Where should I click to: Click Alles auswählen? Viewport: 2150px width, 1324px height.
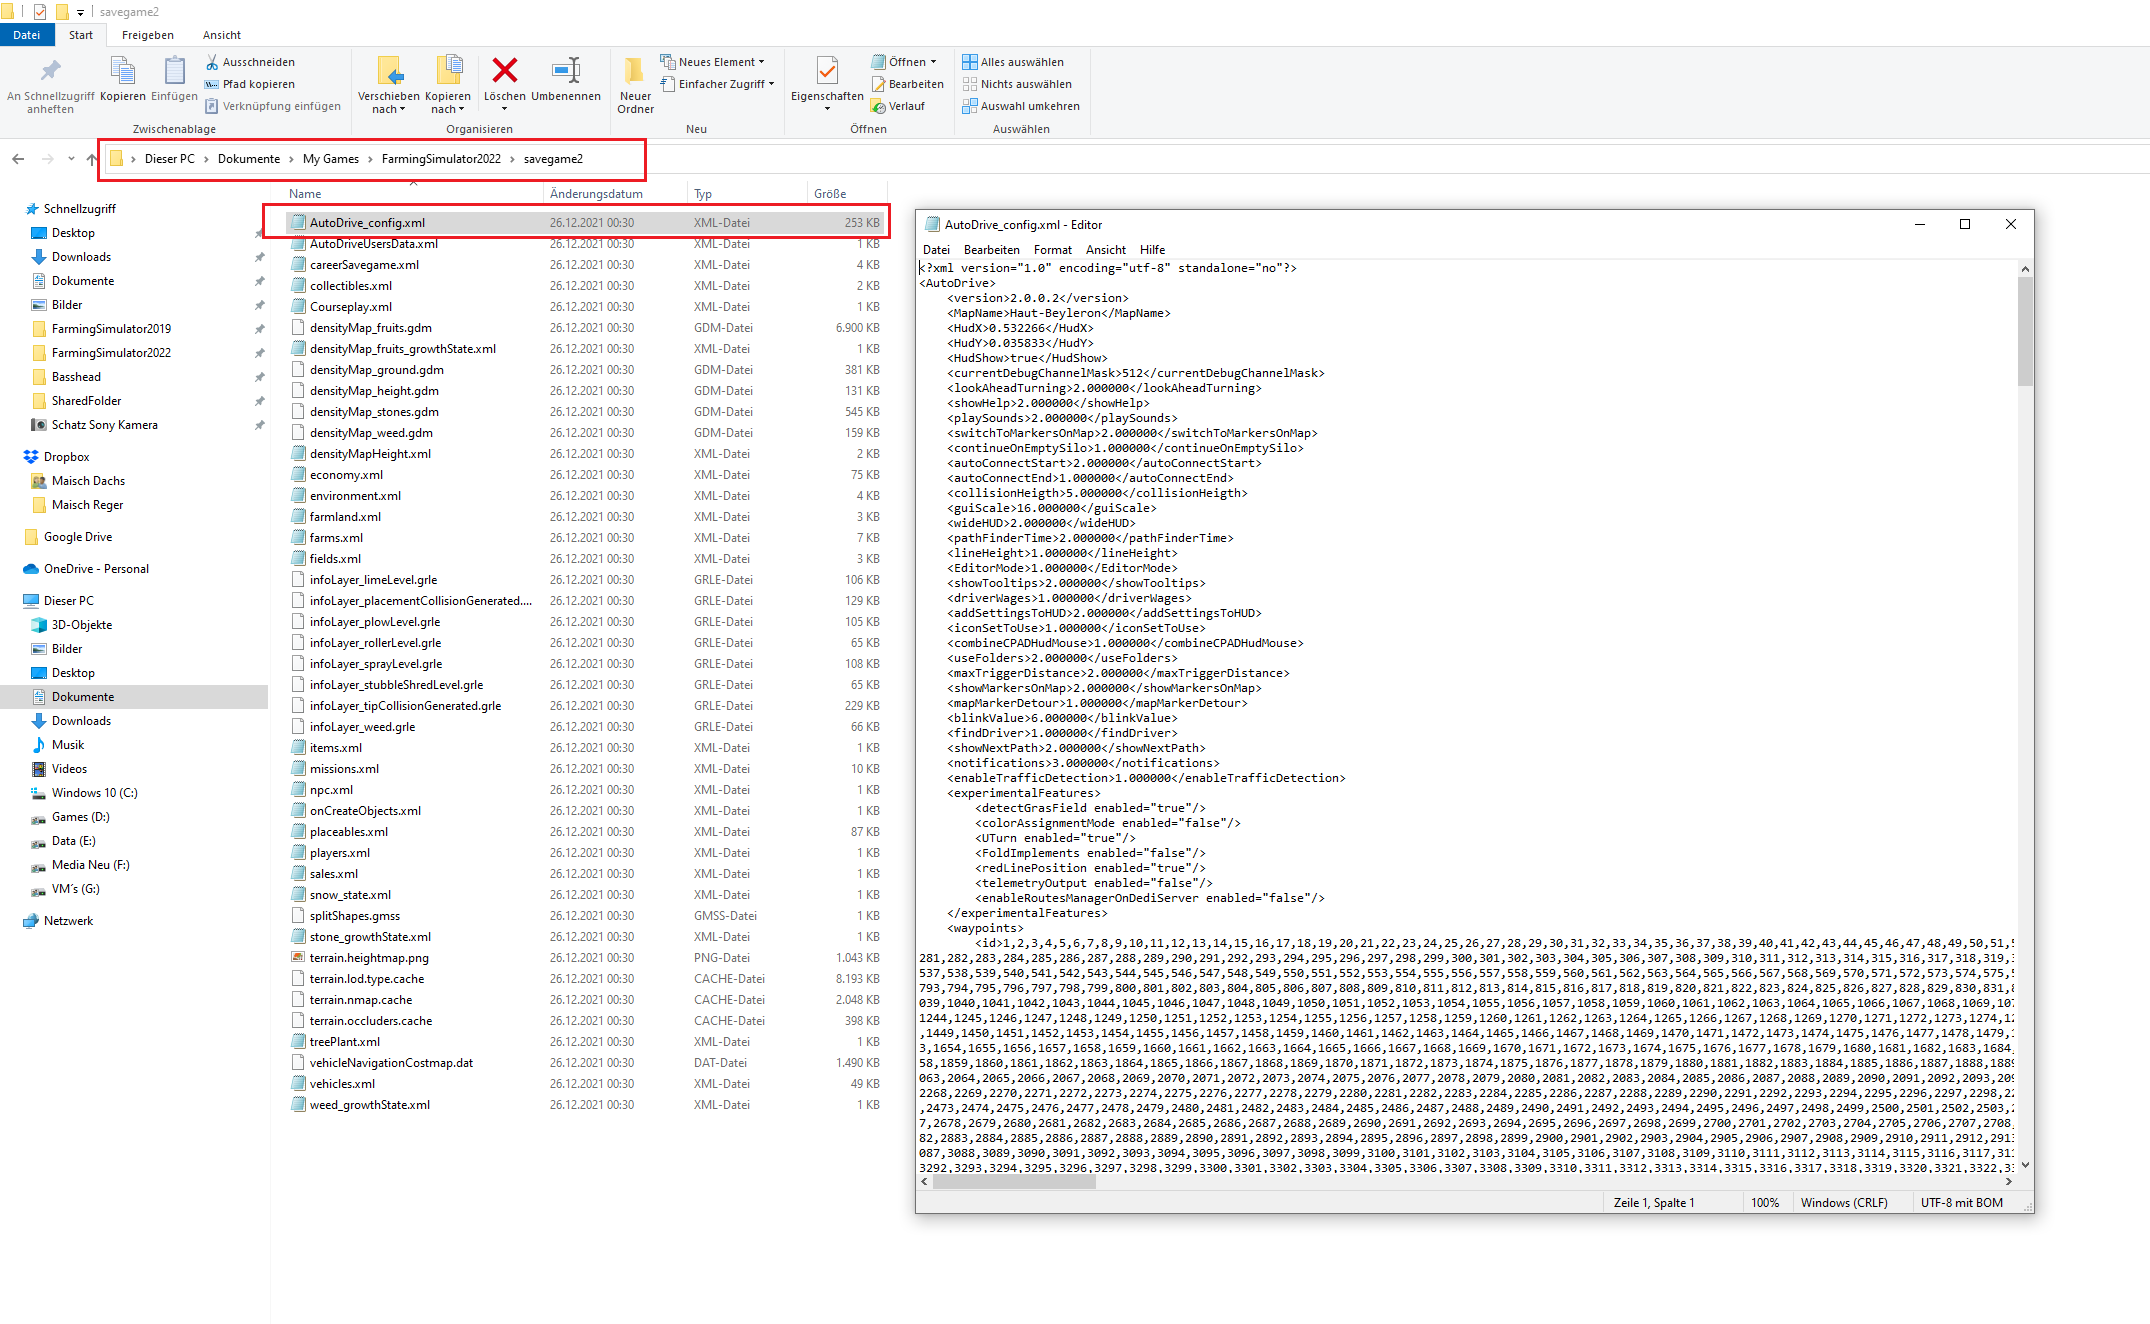[1013, 62]
